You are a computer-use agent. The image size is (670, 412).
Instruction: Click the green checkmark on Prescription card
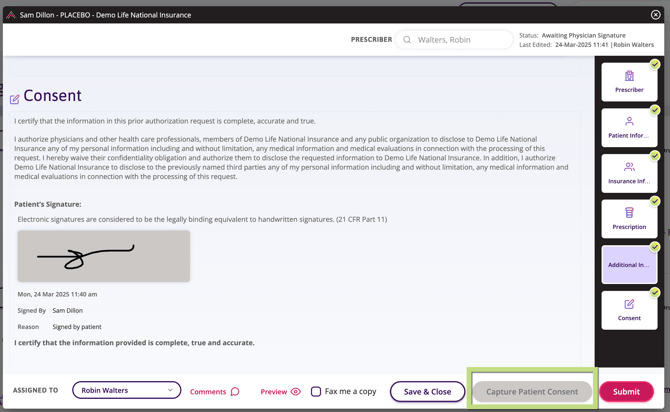click(655, 201)
